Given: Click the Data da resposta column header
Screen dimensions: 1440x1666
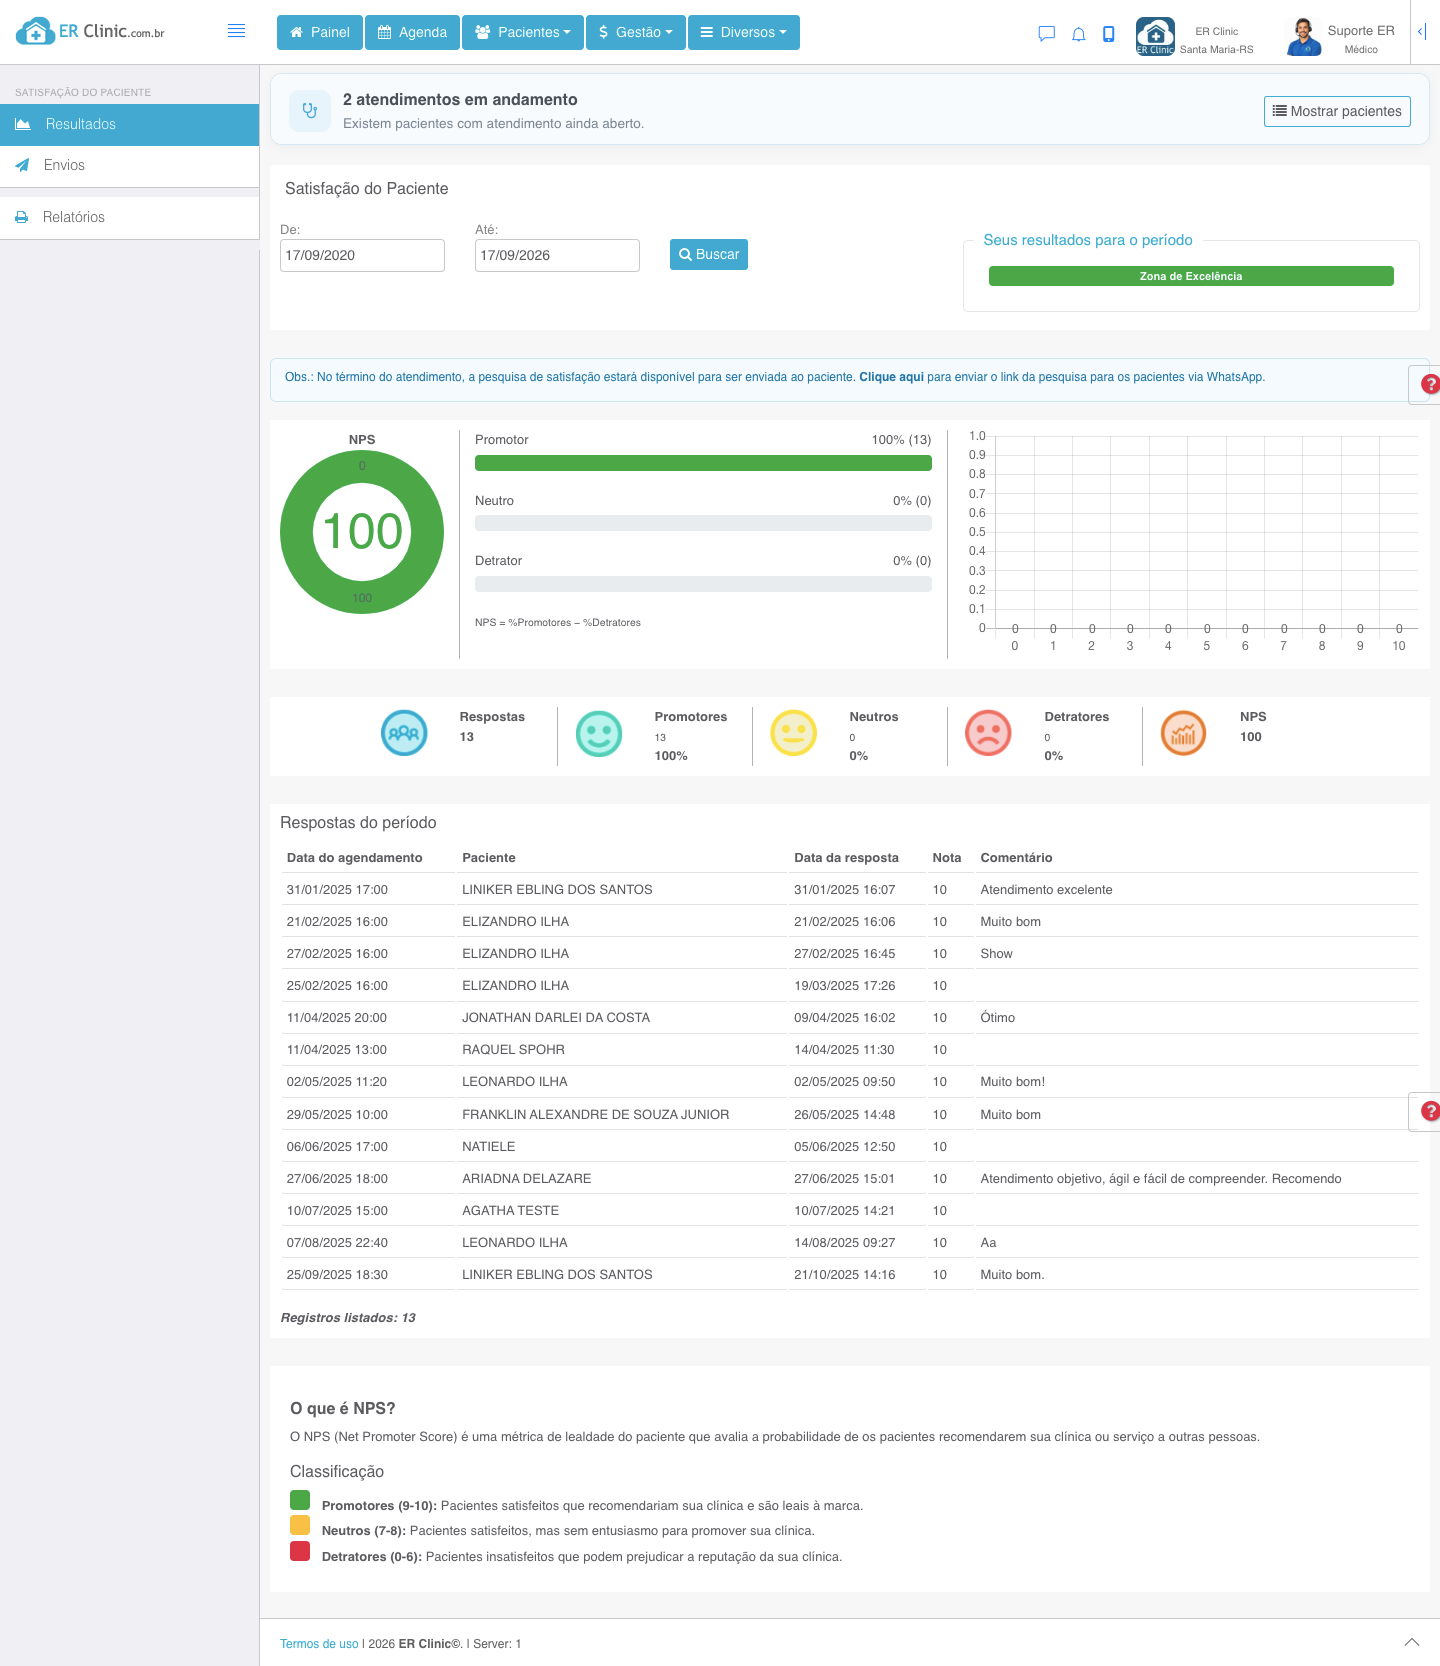Looking at the screenshot, I should pyautogui.click(x=846, y=858).
